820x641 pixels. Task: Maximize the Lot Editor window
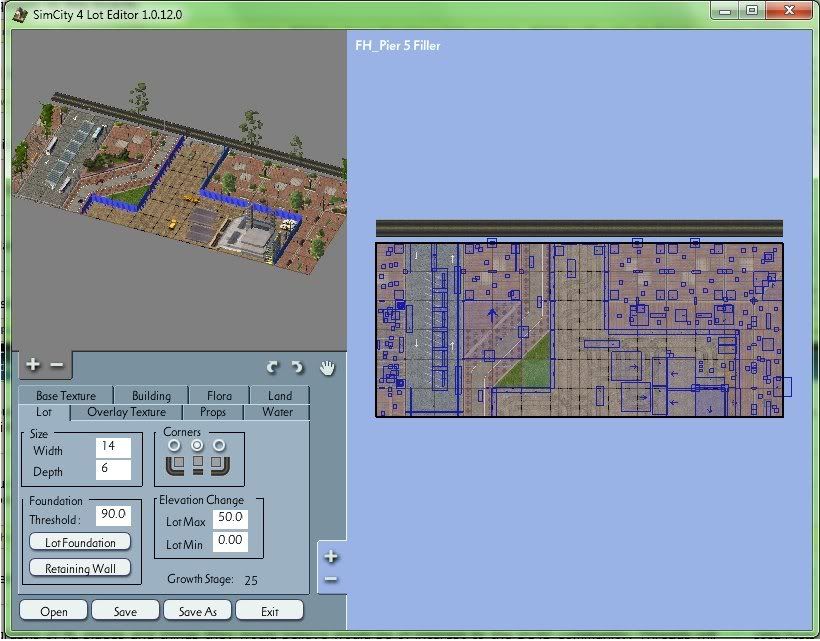[752, 11]
